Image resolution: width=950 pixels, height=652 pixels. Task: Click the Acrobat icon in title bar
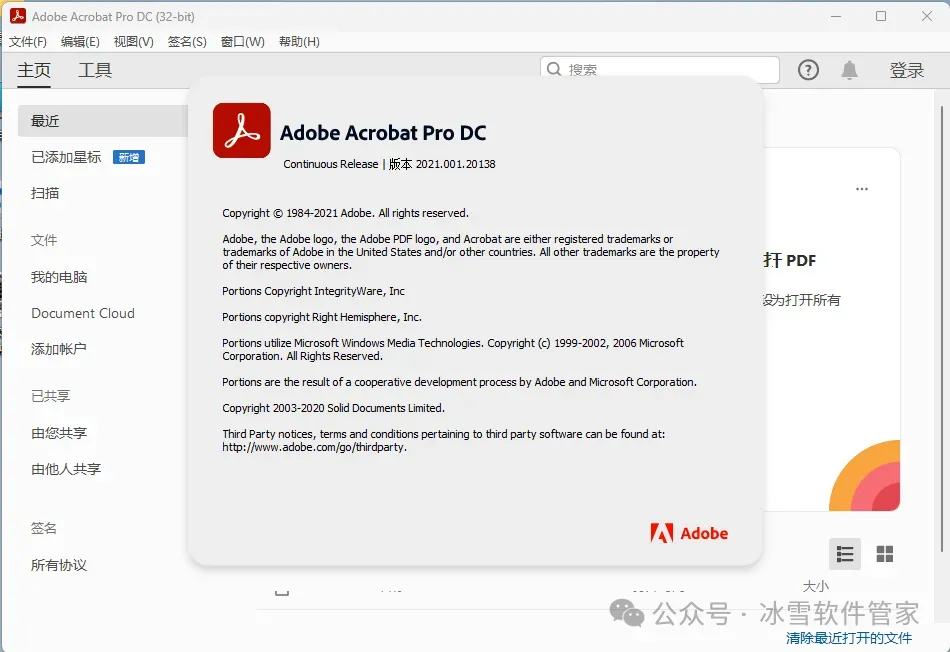click(x=18, y=16)
